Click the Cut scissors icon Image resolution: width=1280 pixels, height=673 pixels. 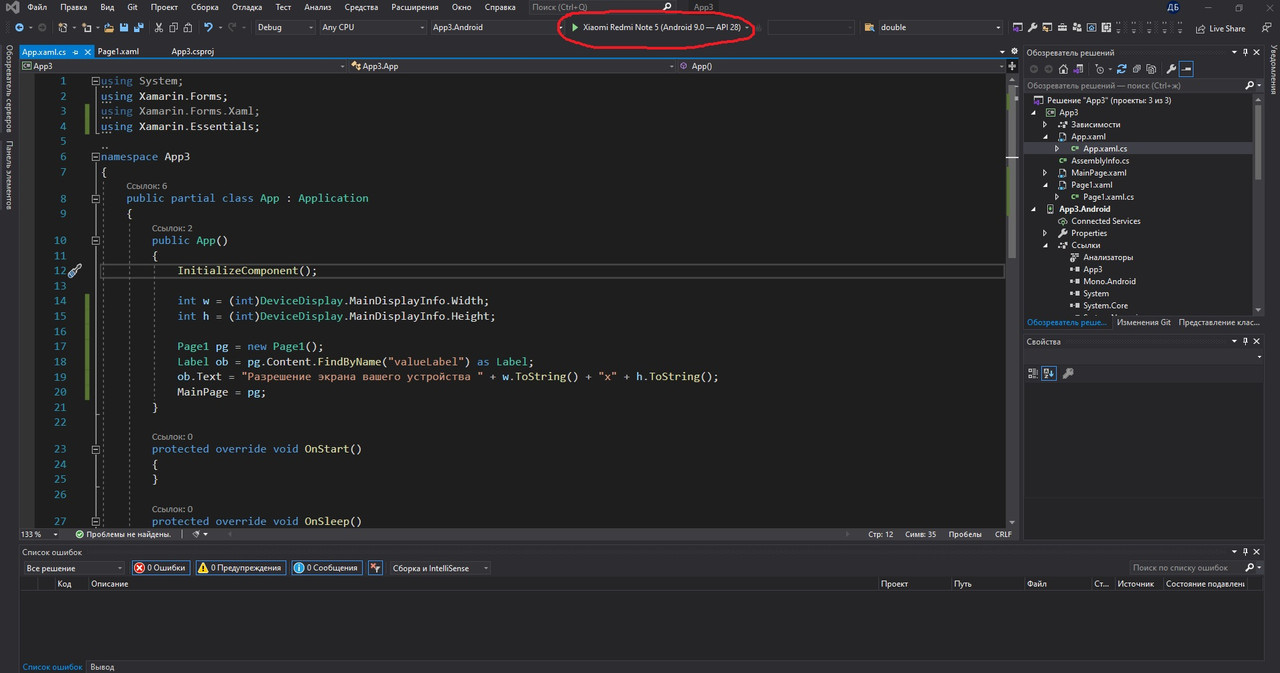(160, 27)
